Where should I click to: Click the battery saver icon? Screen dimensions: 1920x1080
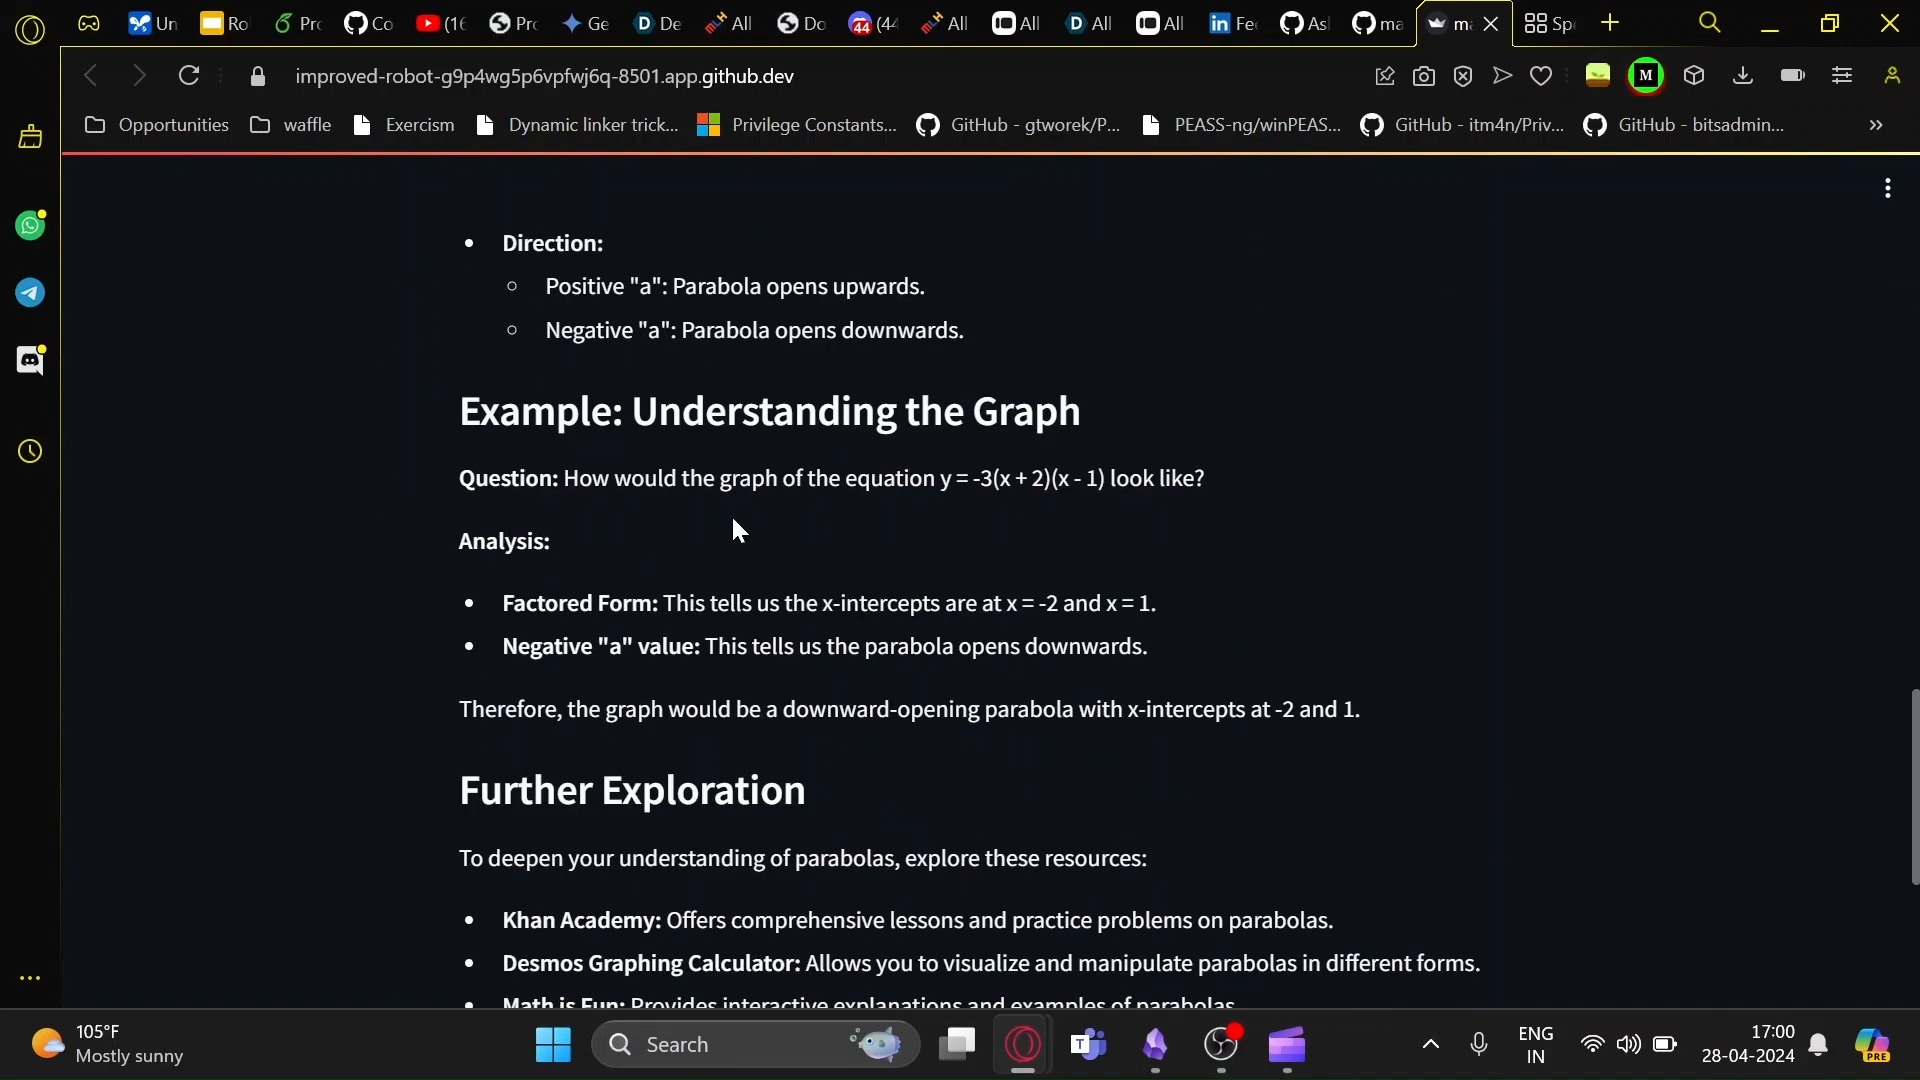click(1792, 76)
